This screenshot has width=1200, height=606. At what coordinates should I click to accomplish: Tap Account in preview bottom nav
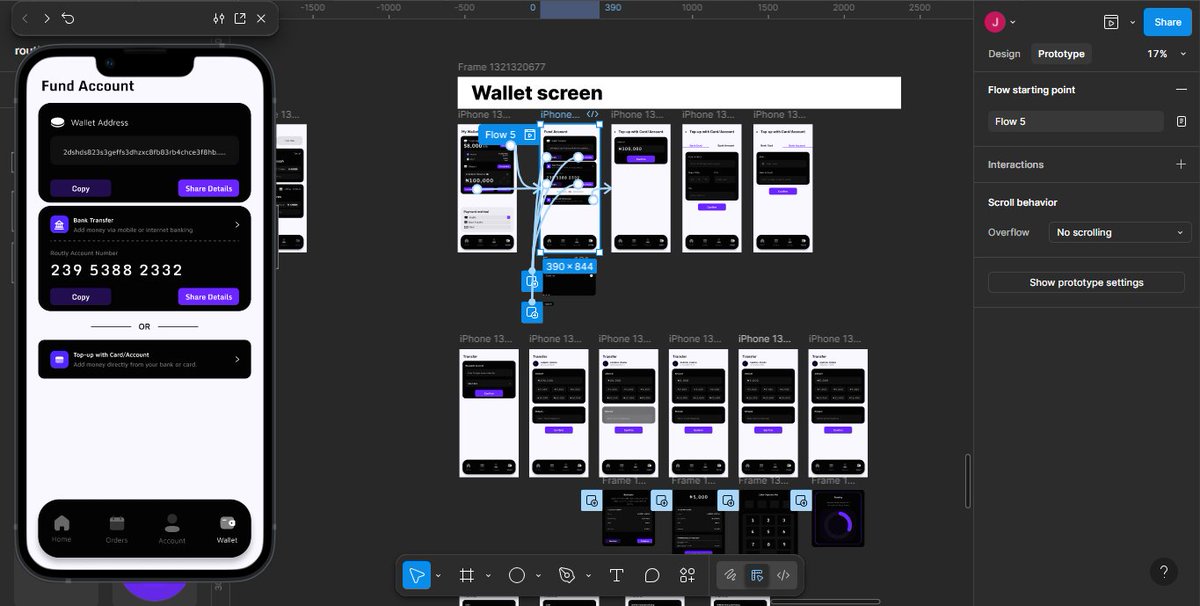(172, 529)
